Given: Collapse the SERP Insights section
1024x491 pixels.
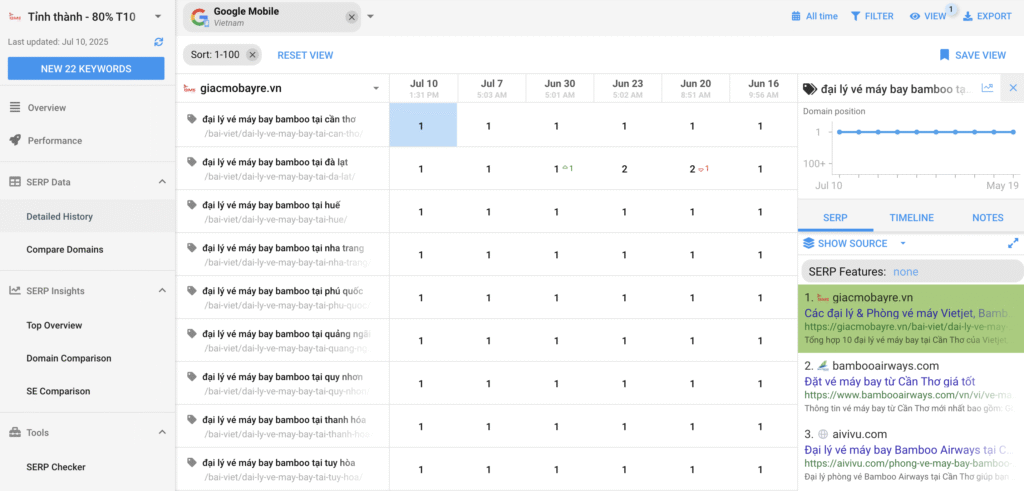Looking at the screenshot, I should (x=163, y=291).
